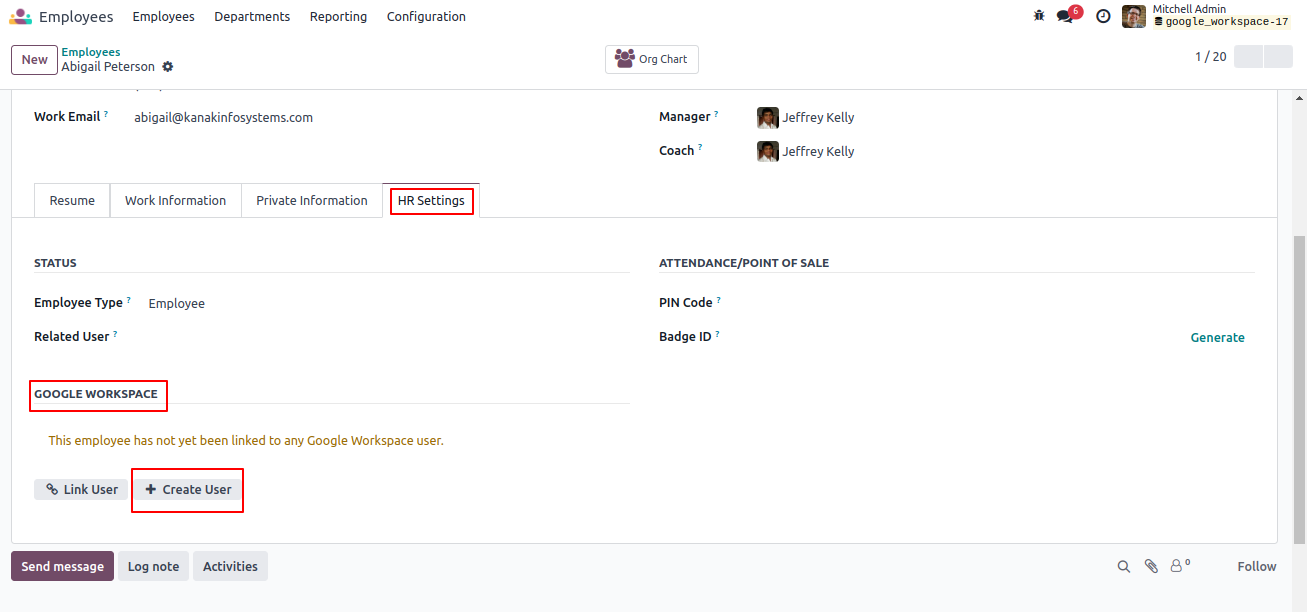Click the search magnifier icon in chatter
This screenshot has width=1307, height=612.
[1124, 566]
